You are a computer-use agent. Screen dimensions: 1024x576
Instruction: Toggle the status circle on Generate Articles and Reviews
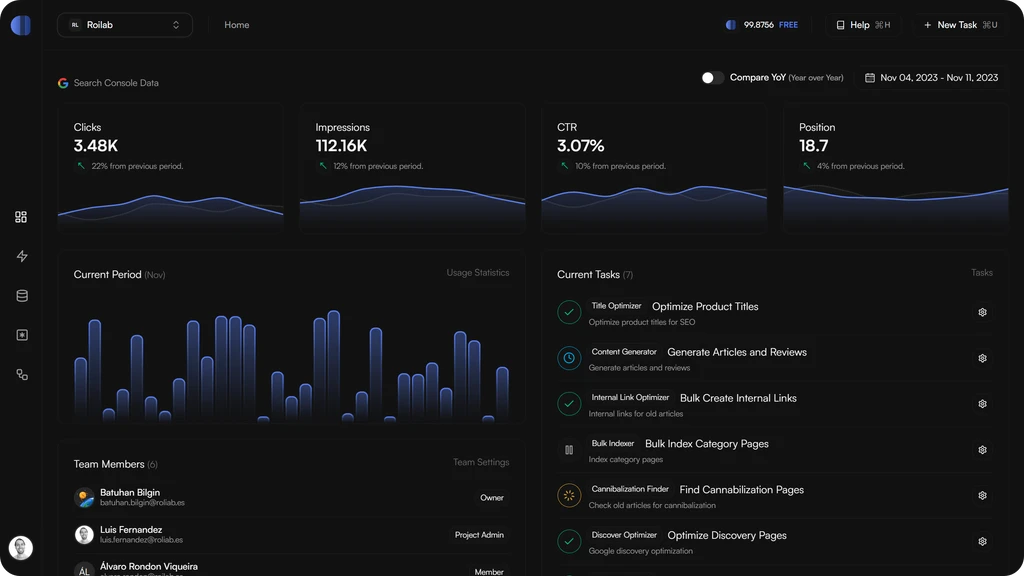(568, 358)
